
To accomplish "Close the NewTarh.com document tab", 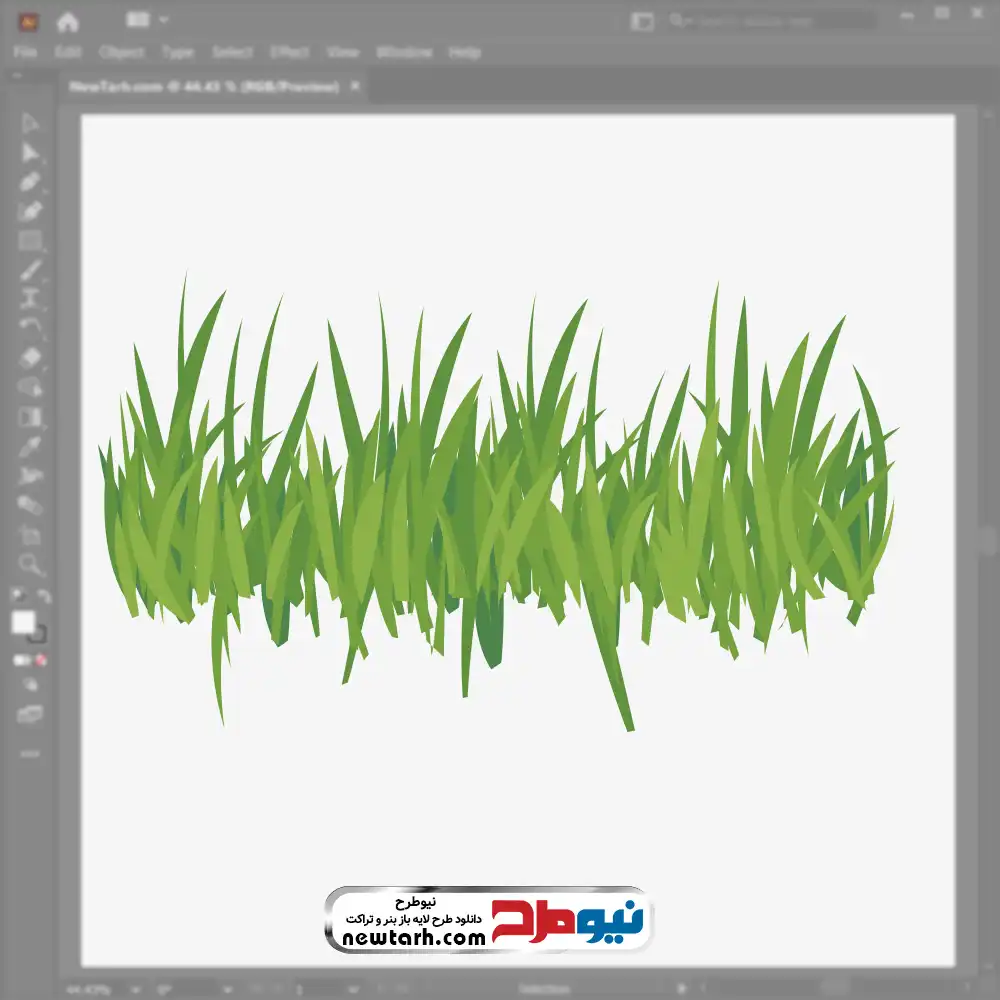I will click(355, 85).
